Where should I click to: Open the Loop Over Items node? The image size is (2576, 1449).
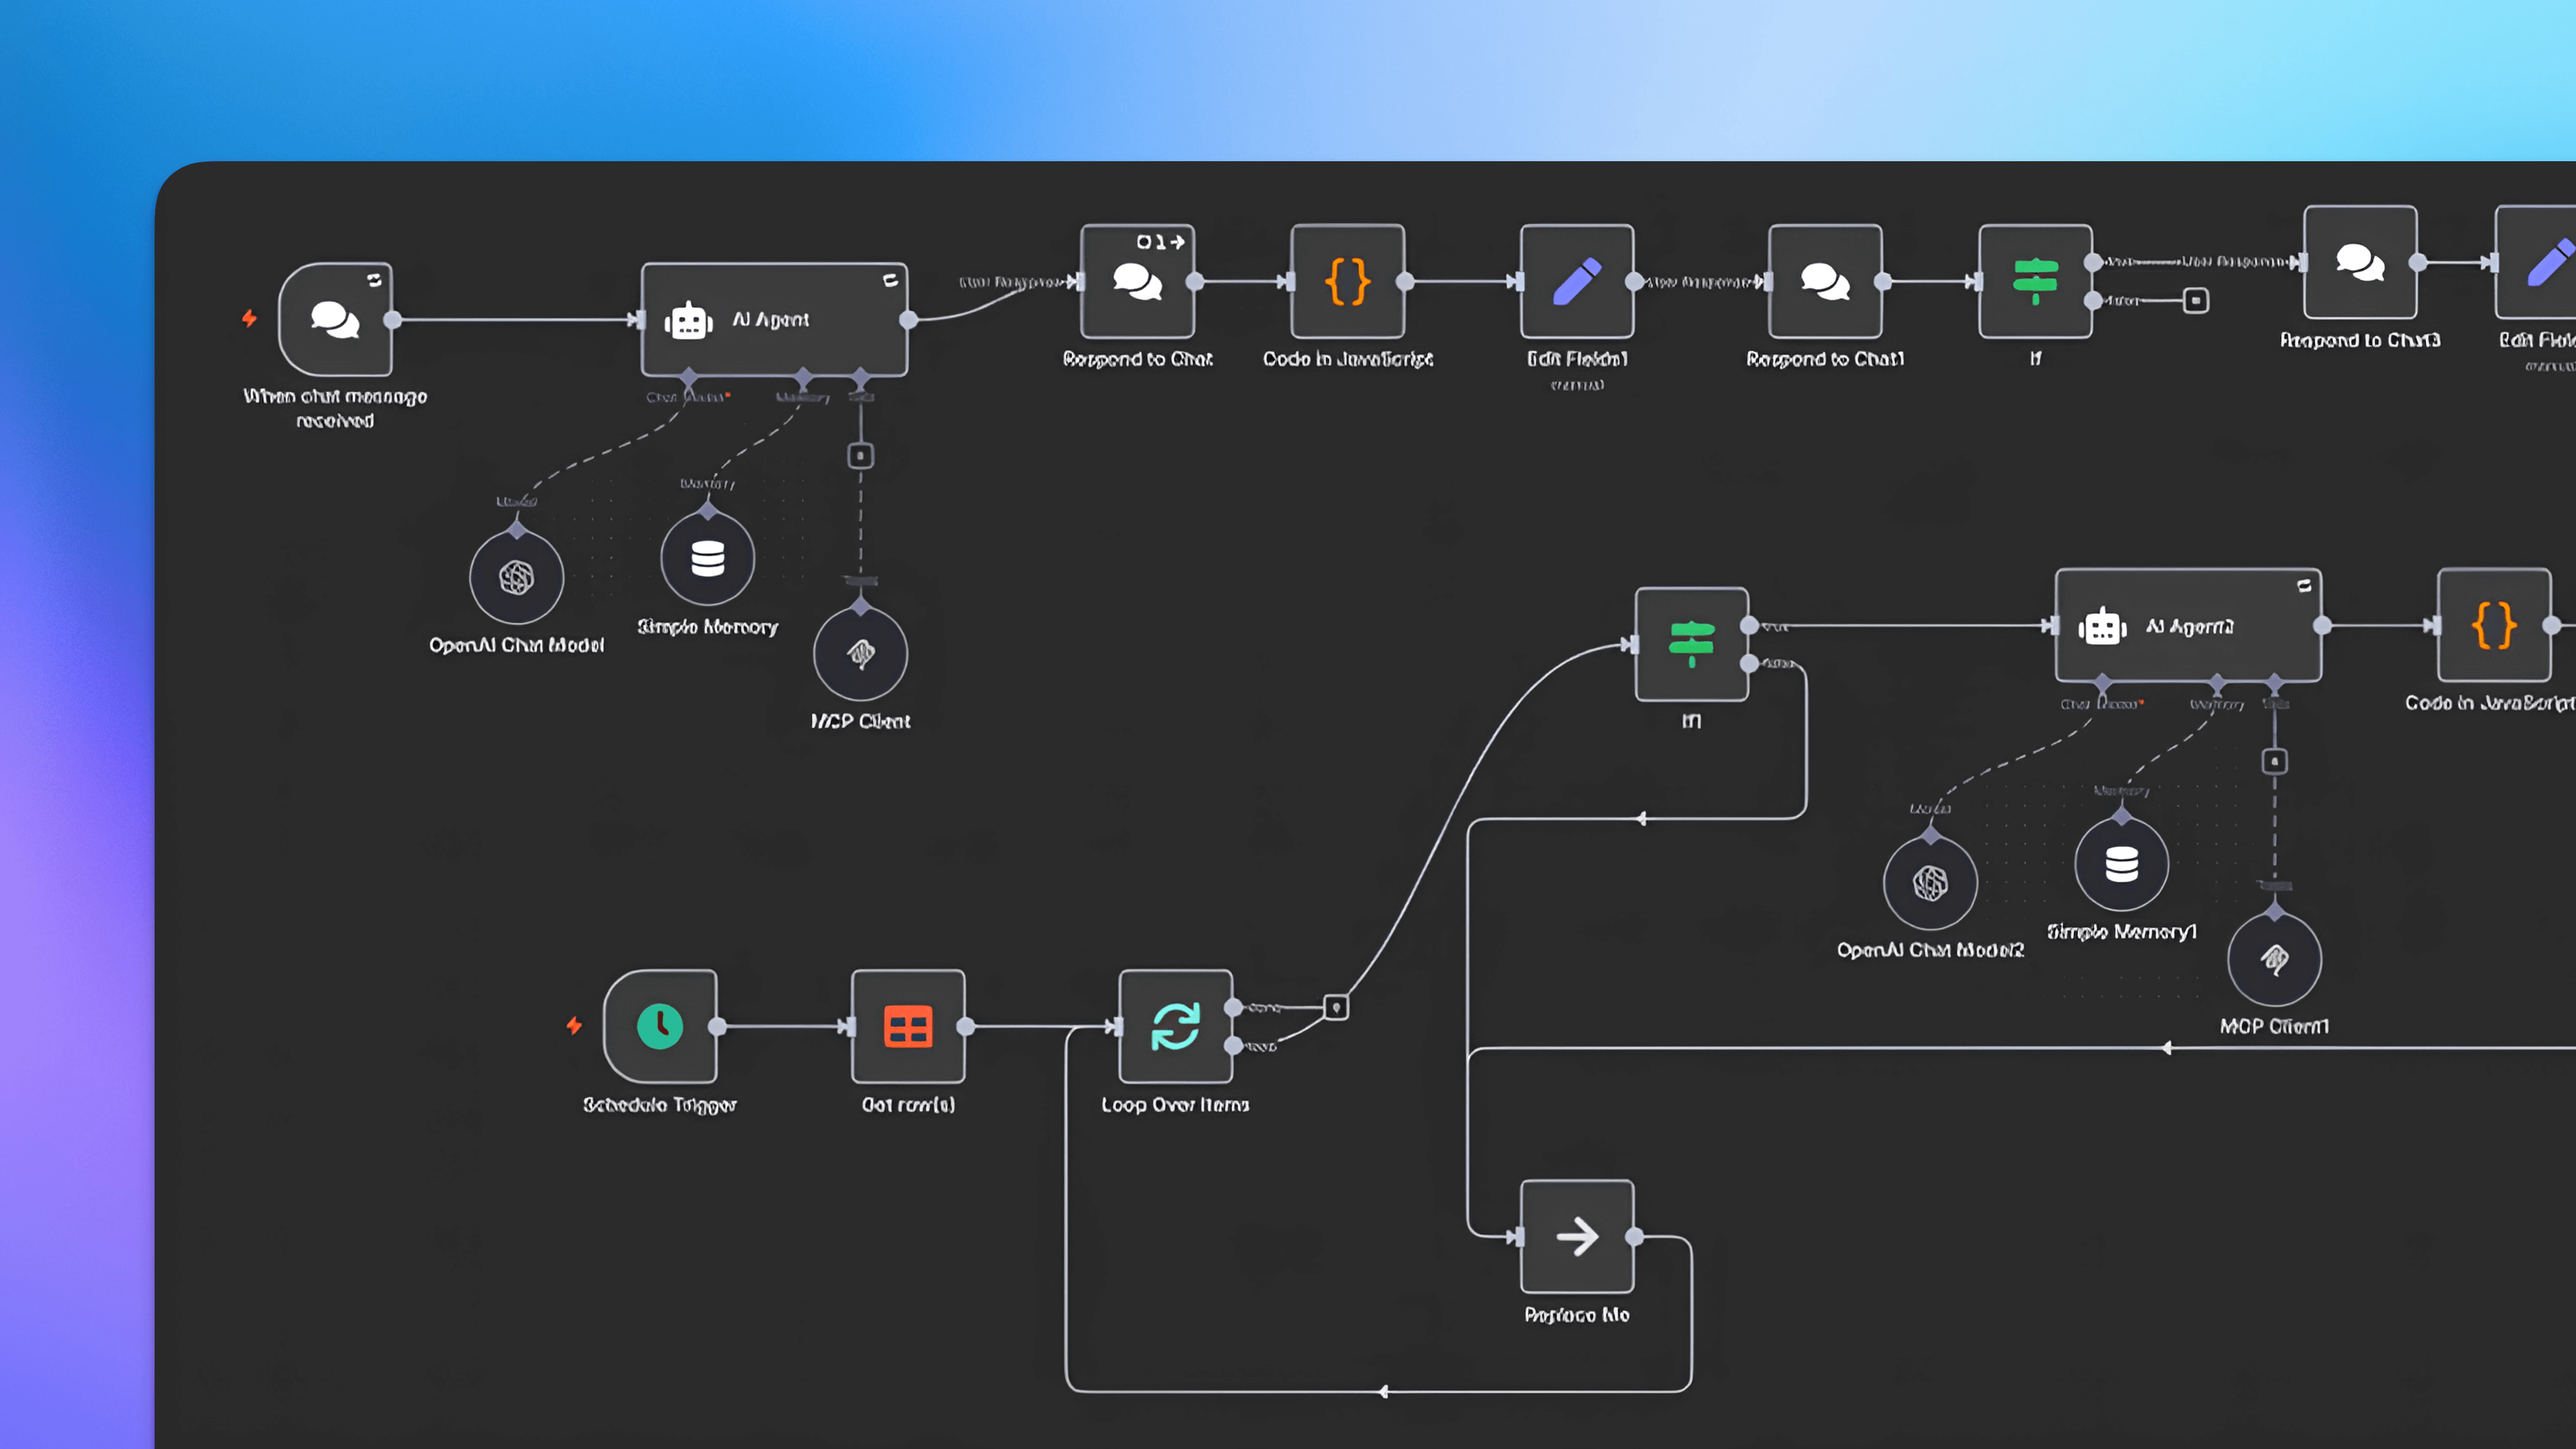1175,1026
